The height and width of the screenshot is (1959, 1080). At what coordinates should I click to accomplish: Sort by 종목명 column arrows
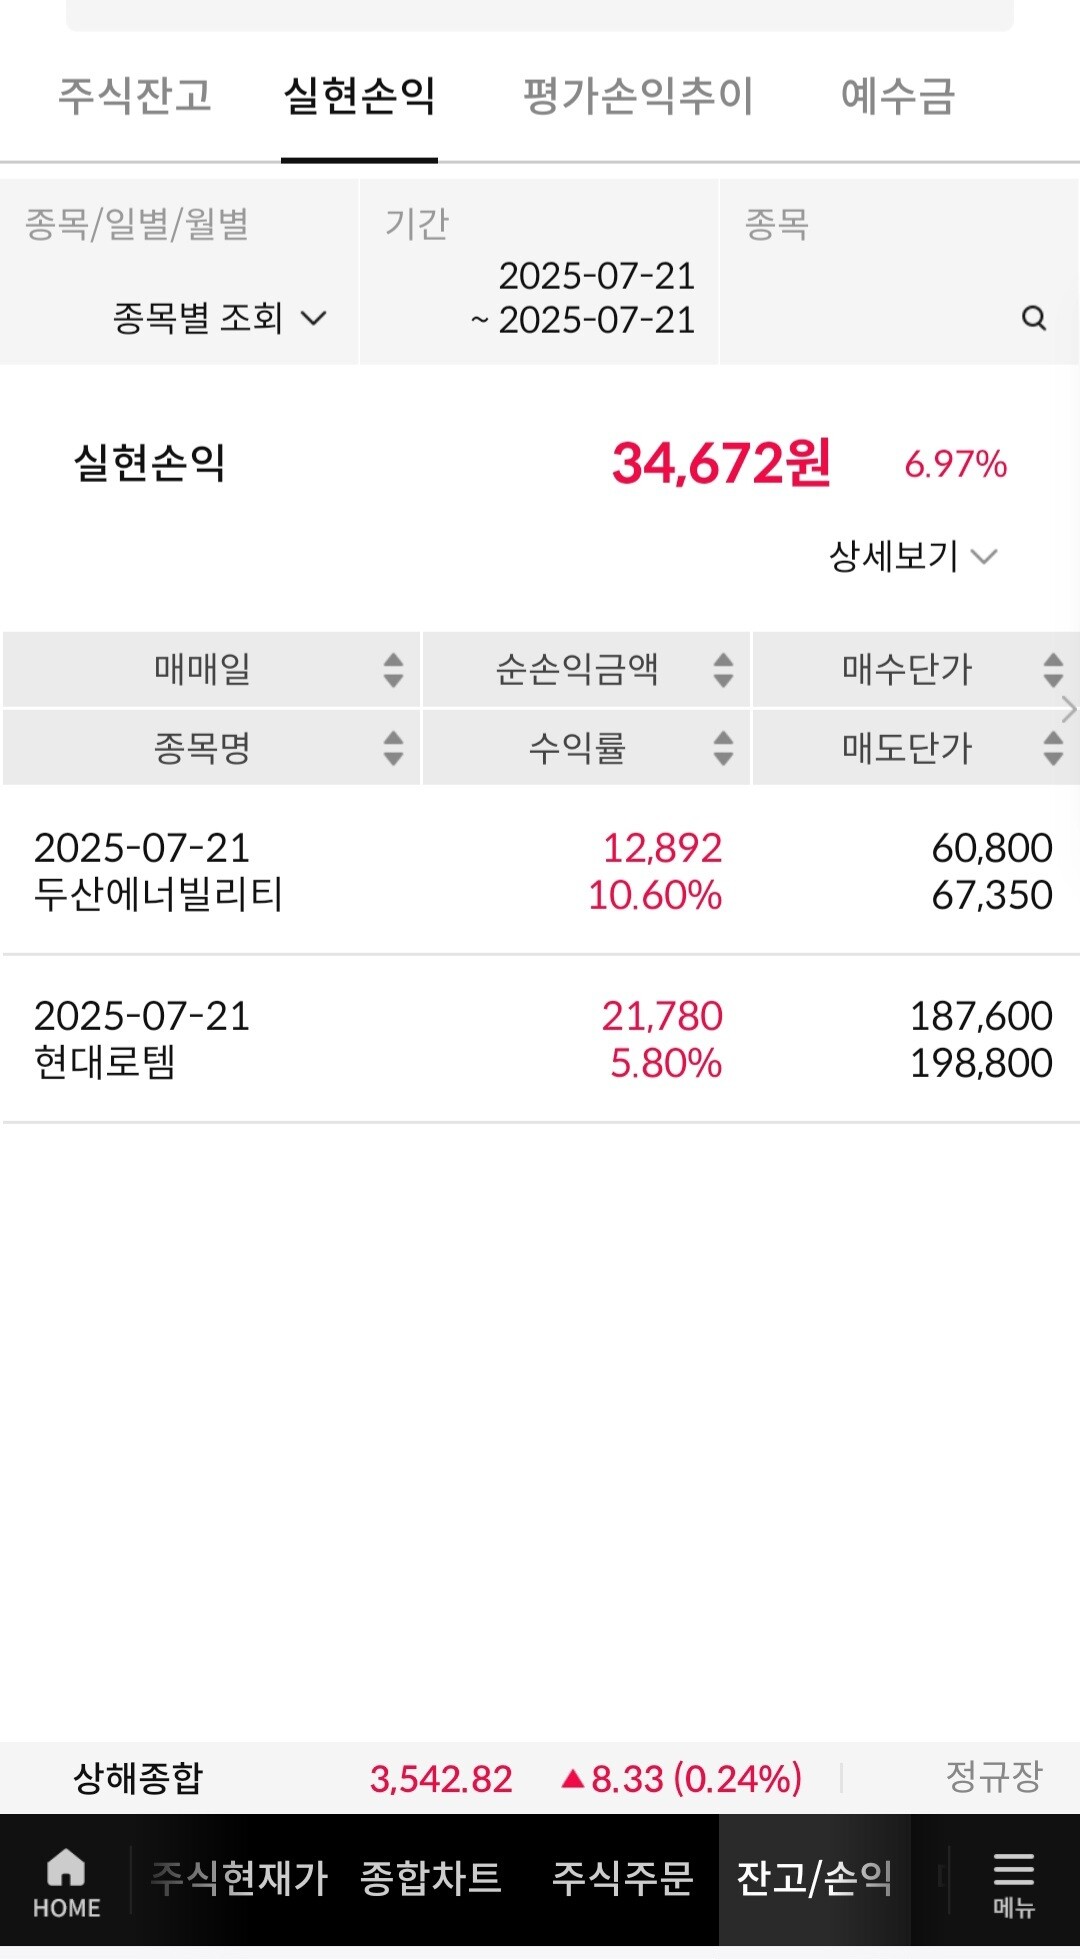coord(393,748)
